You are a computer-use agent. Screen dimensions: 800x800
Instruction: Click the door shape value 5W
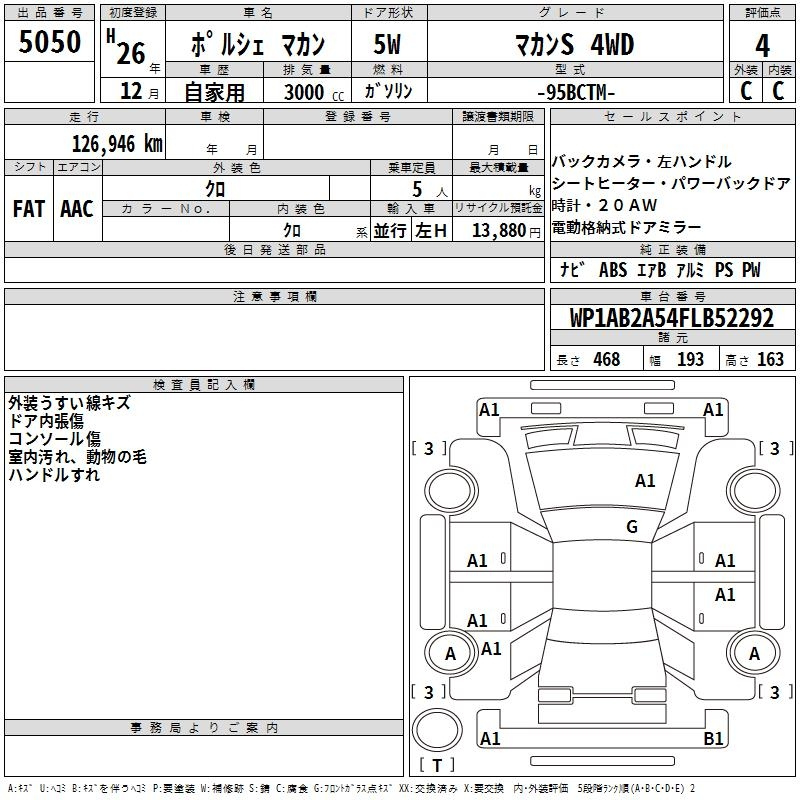[x=388, y=44]
